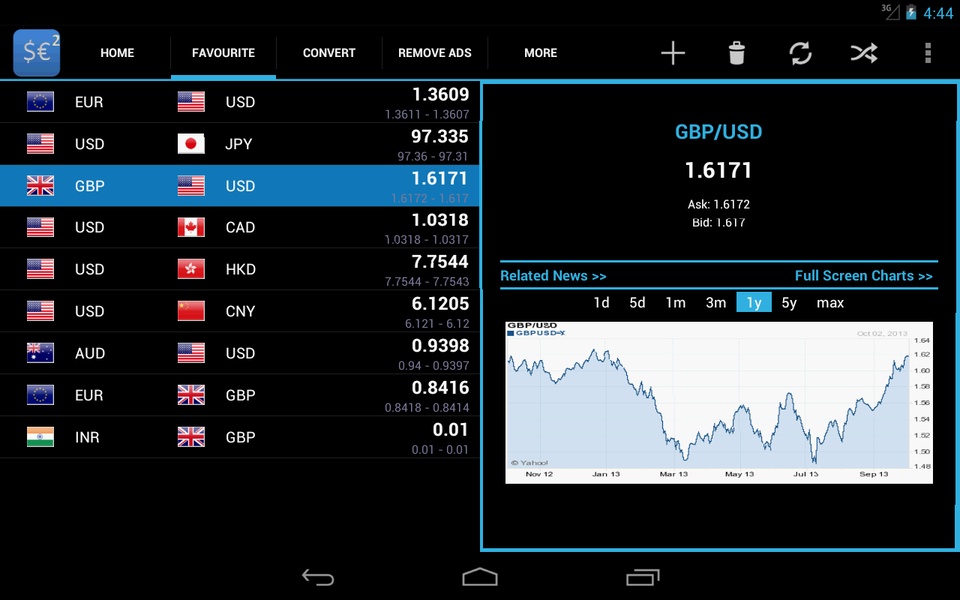The image size is (960, 600).
Task: Tap the currency app logo icon
Action: (x=37, y=53)
